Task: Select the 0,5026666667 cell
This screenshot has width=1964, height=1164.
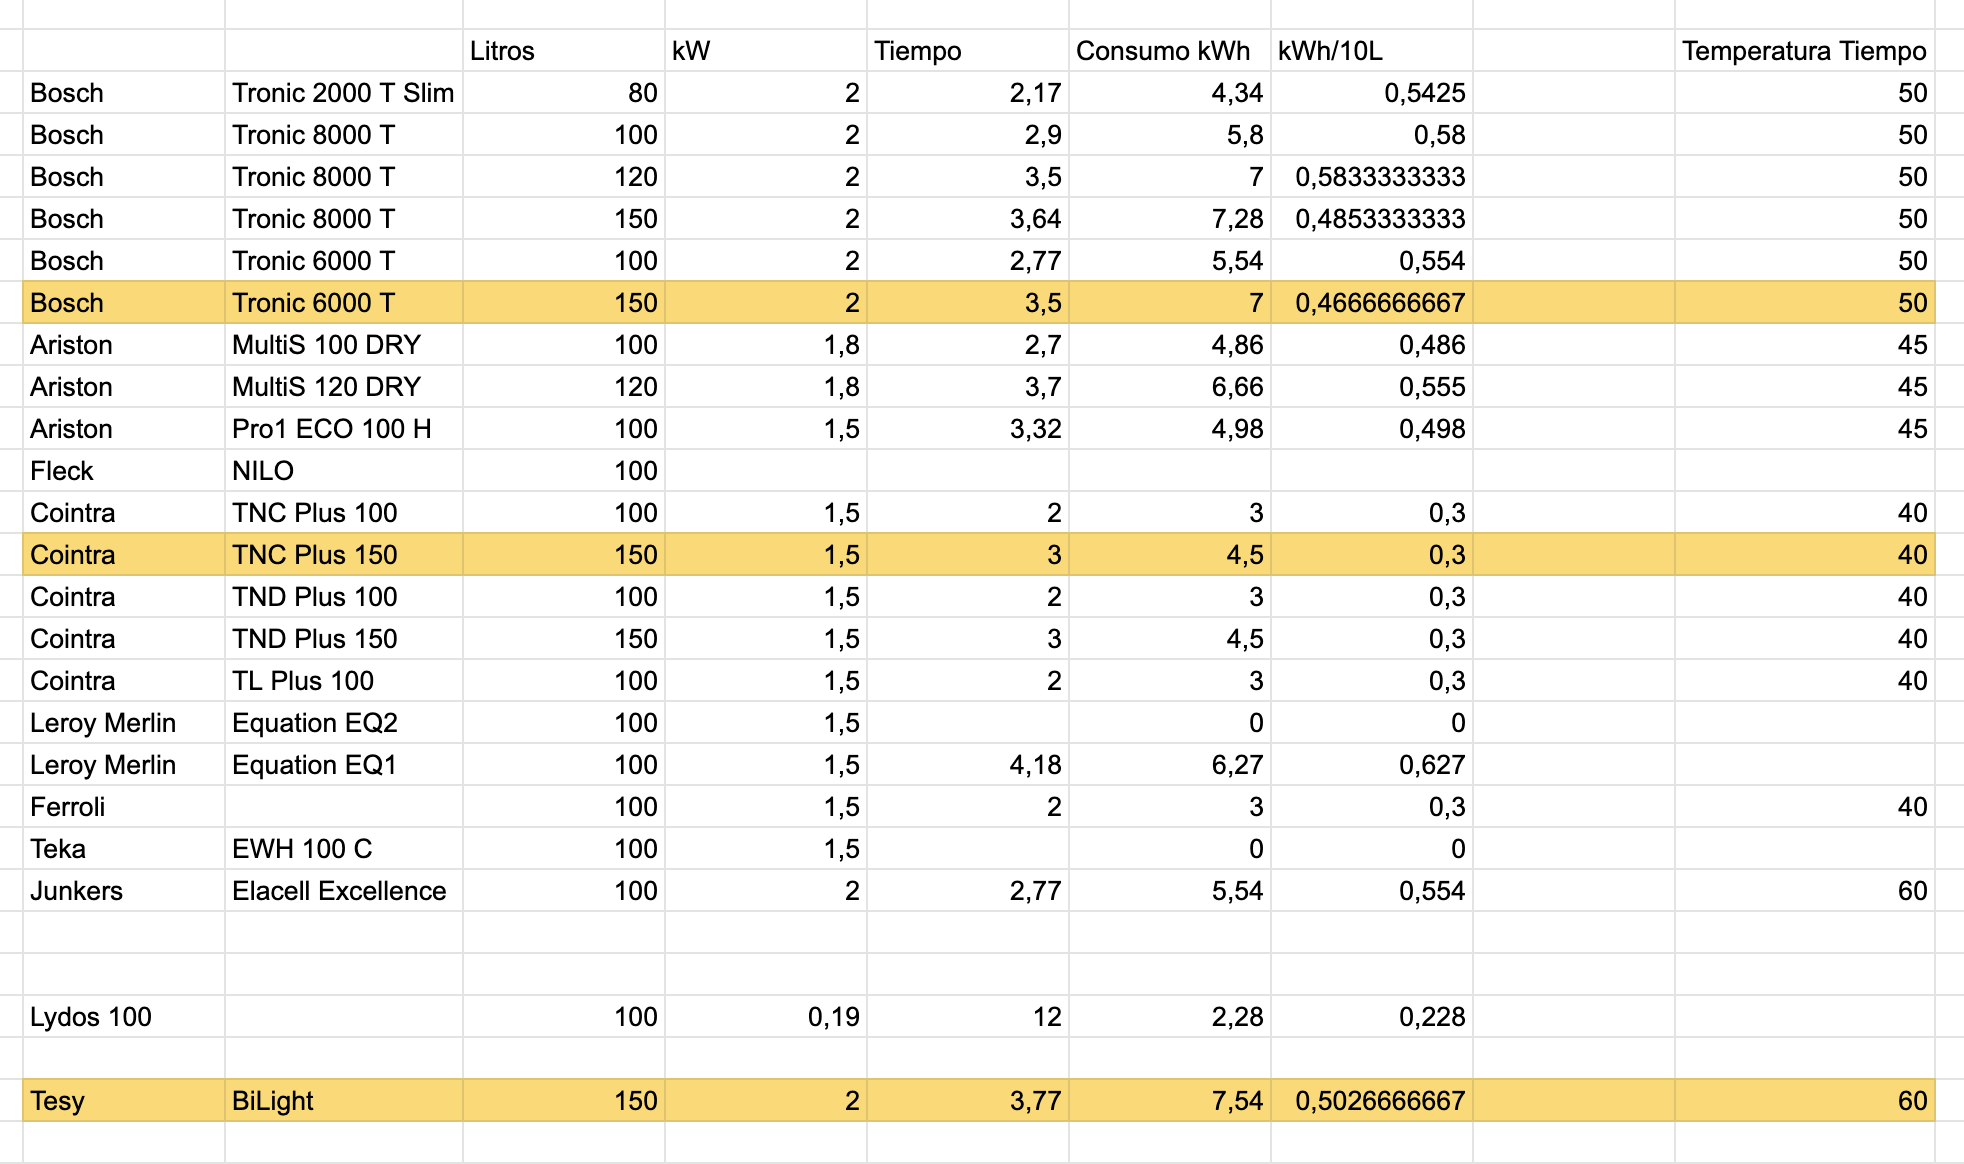Action: (1372, 1101)
